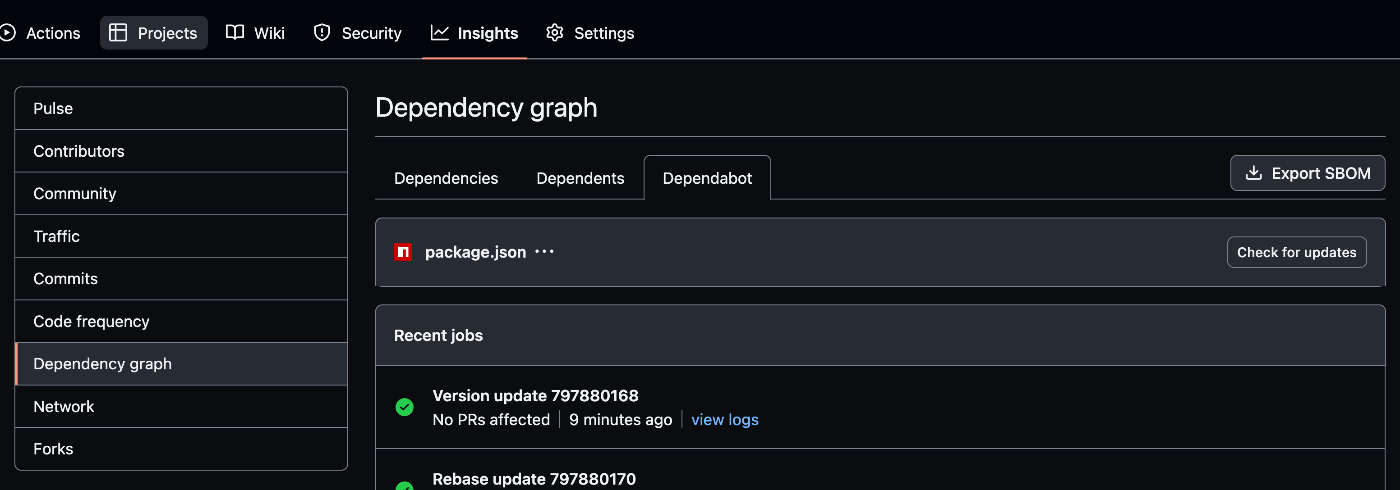Click the Rebase update 797880170 title
Viewport: 1400px width, 490px height.
[x=534, y=479]
